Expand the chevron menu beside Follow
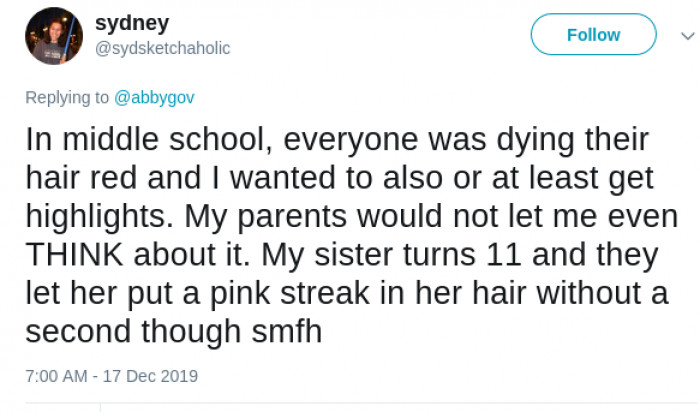 [675, 35]
